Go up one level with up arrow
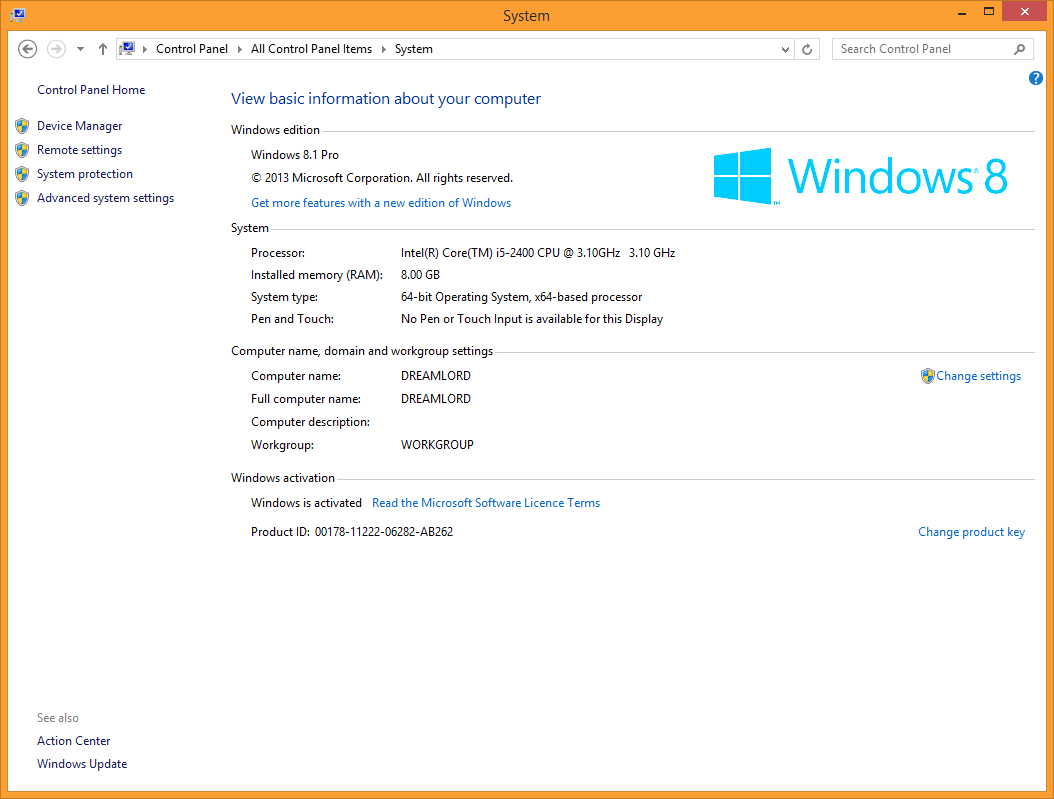The image size is (1054, 799). click(x=103, y=49)
